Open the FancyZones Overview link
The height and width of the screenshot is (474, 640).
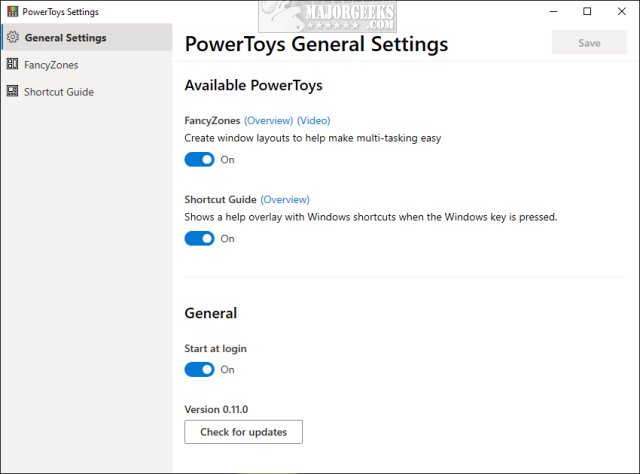point(268,120)
